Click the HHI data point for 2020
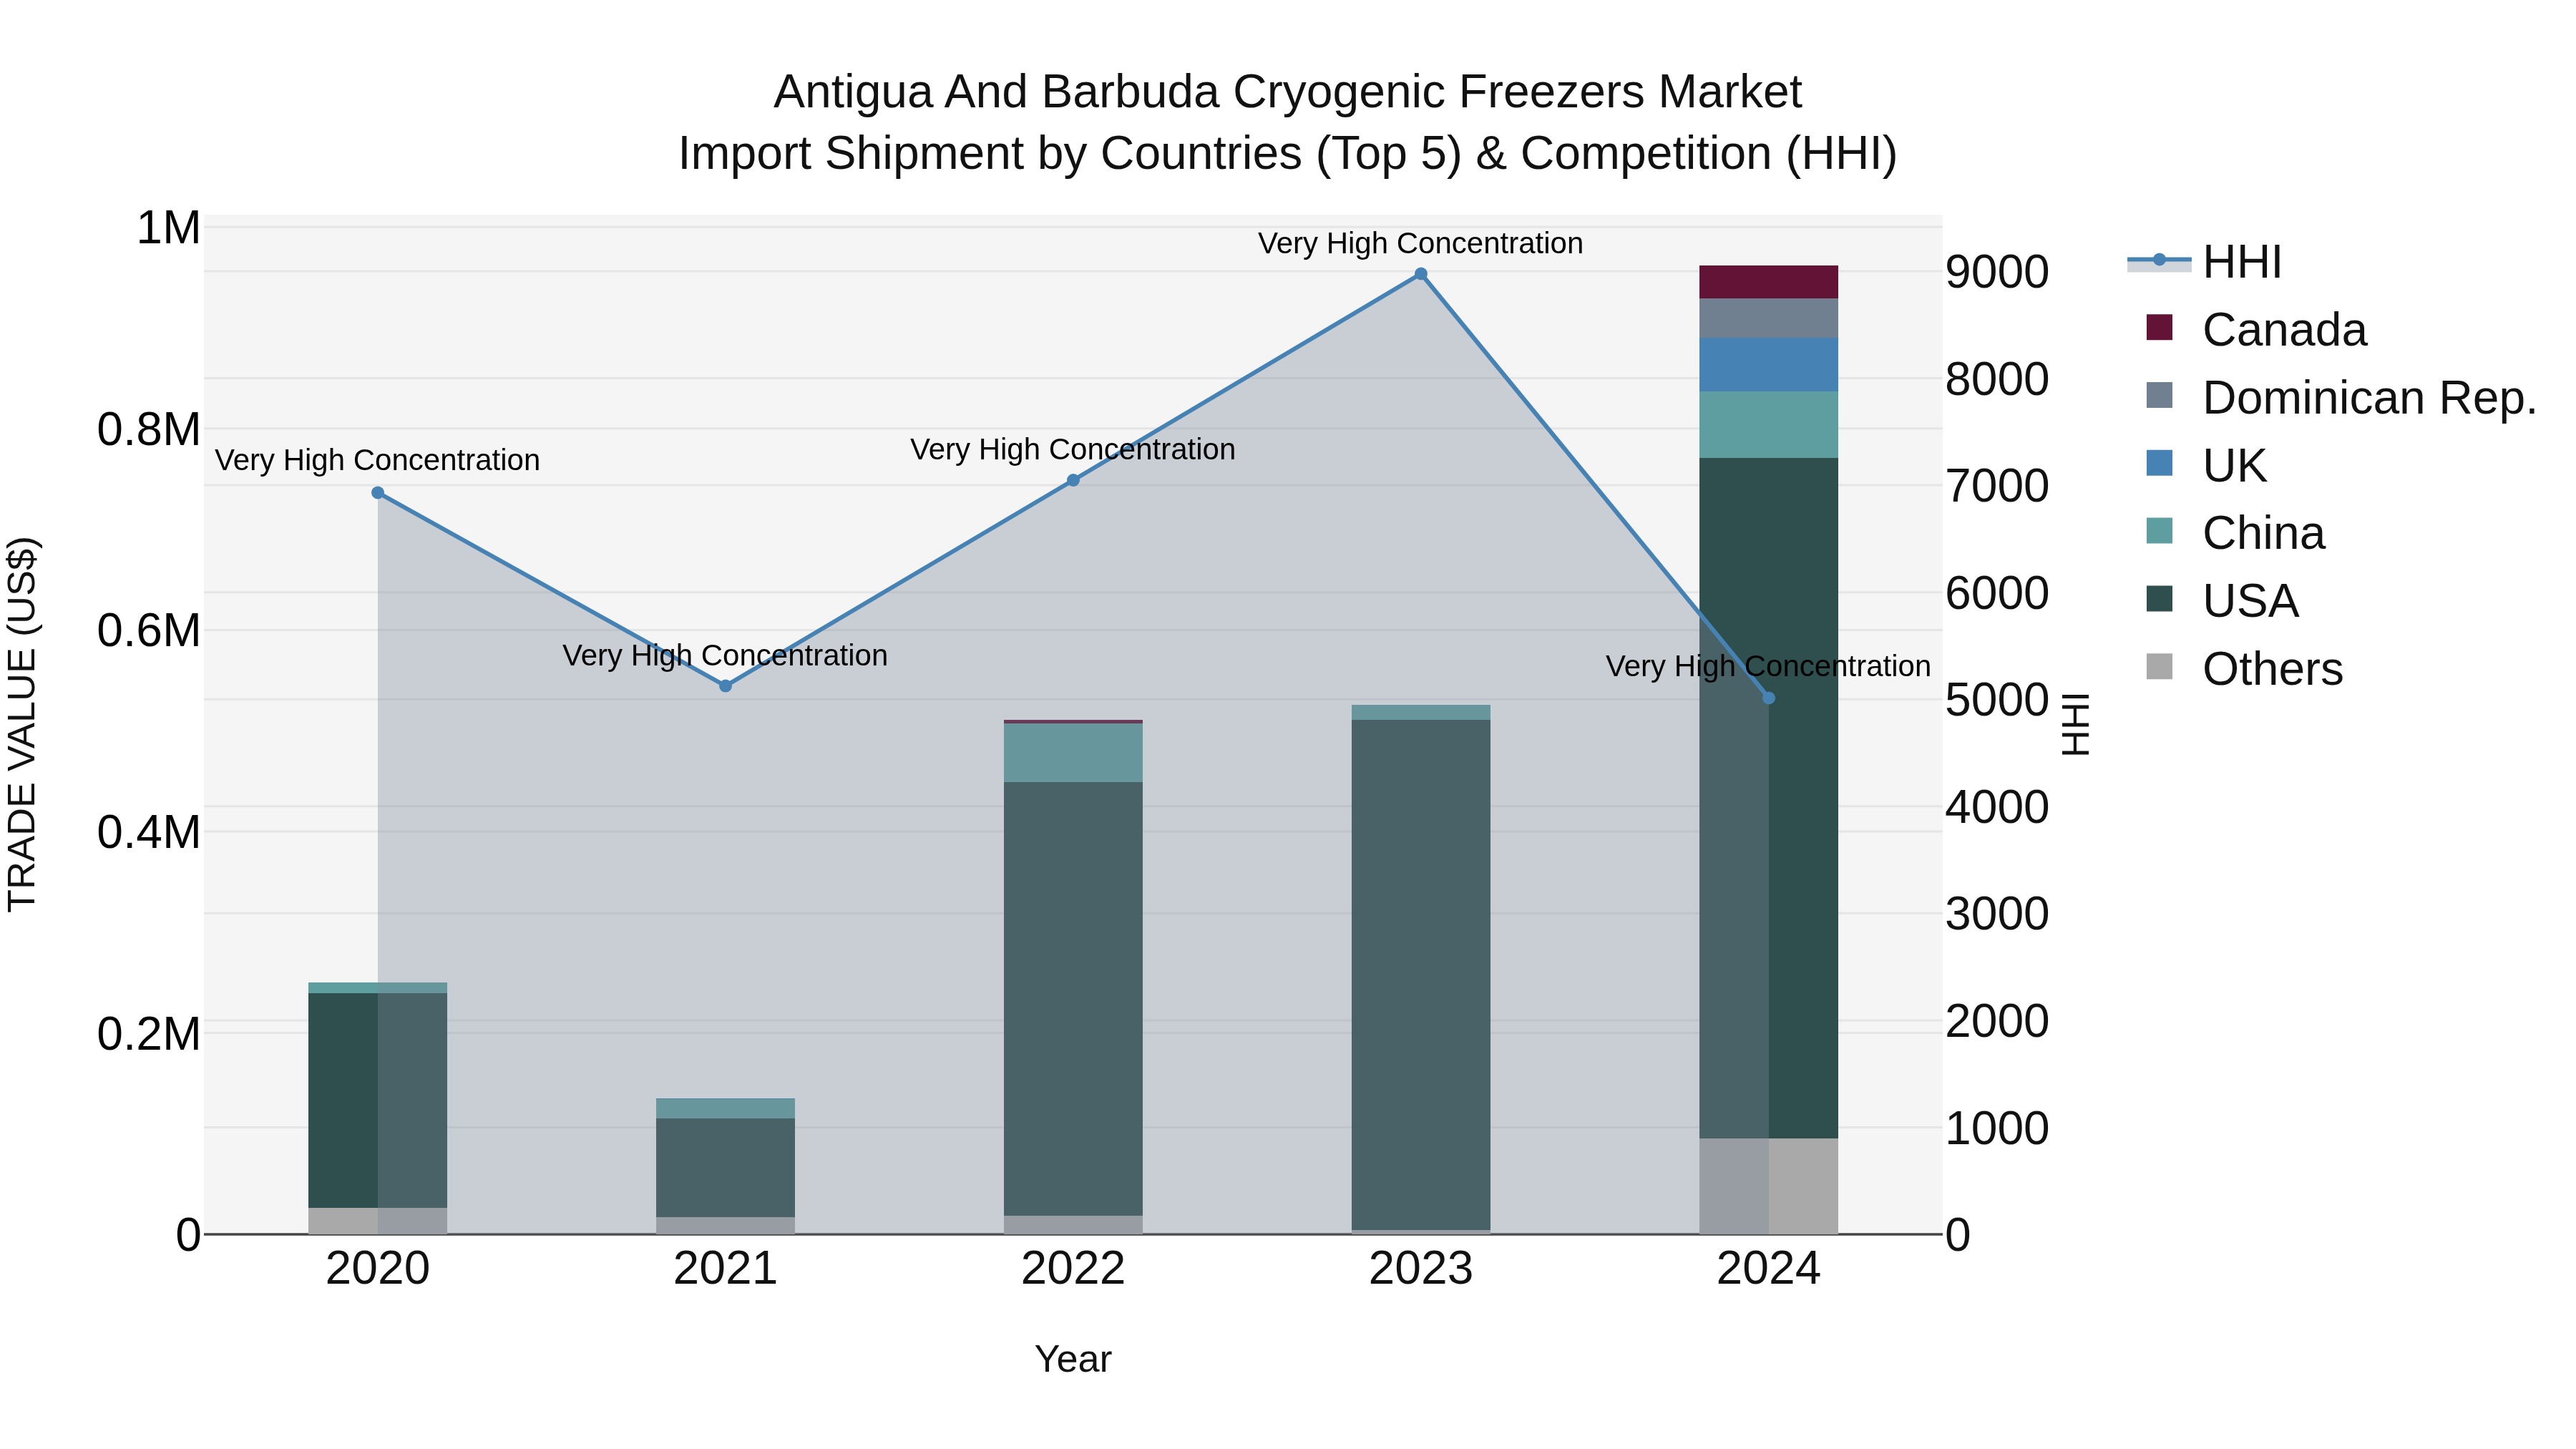 (x=378, y=493)
